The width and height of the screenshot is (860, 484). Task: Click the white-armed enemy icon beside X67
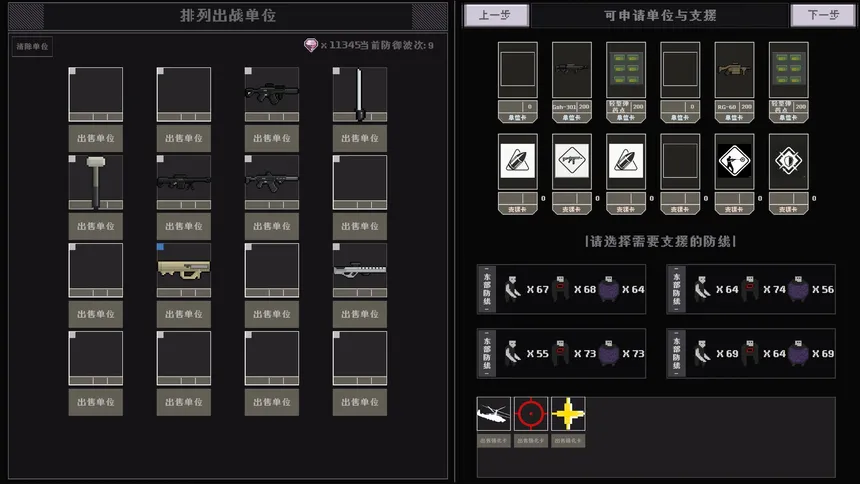(x=513, y=289)
